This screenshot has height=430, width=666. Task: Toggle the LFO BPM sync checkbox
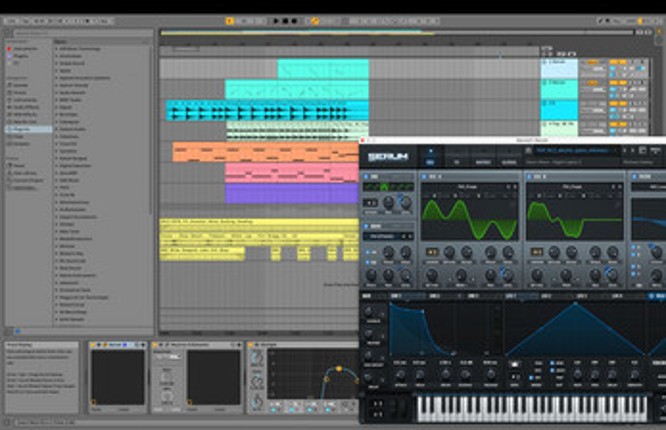(x=552, y=363)
